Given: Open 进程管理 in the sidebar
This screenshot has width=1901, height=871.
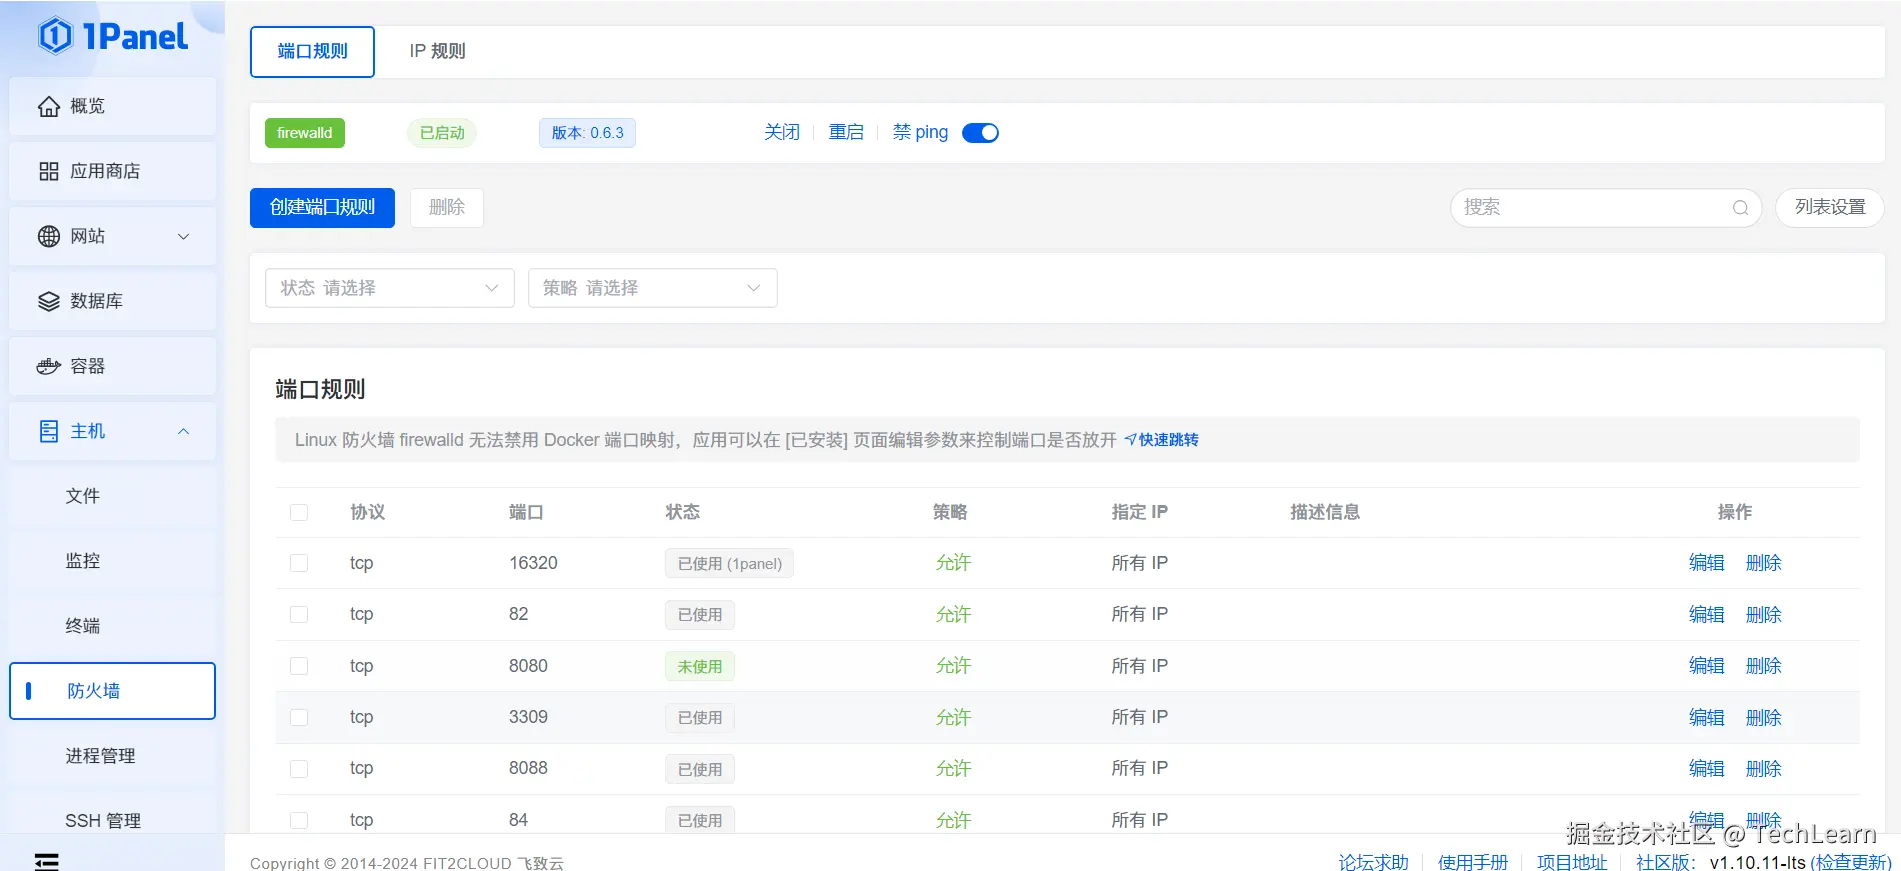Looking at the screenshot, I should pyautogui.click(x=112, y=756).
